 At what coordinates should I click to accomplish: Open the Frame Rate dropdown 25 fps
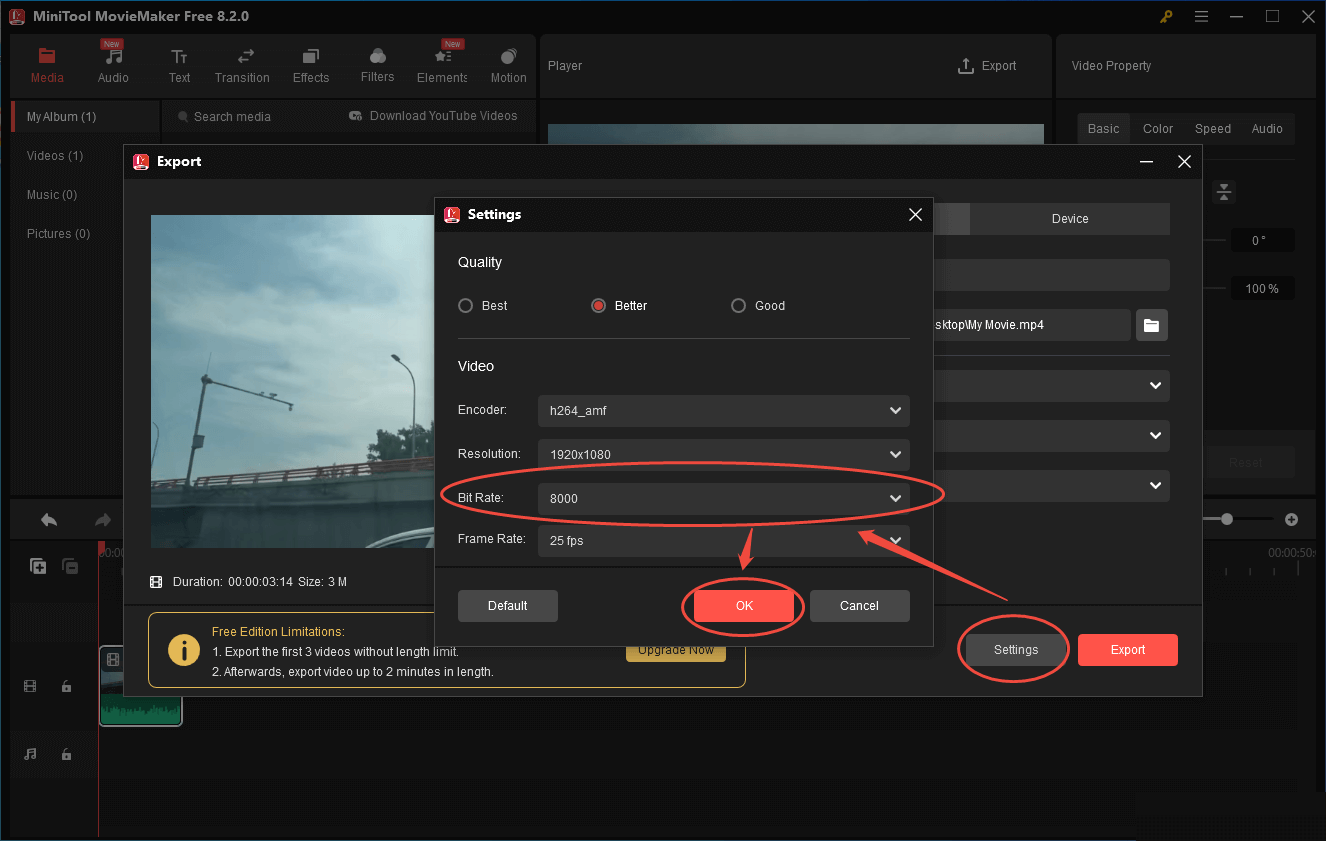pos(723,541)
